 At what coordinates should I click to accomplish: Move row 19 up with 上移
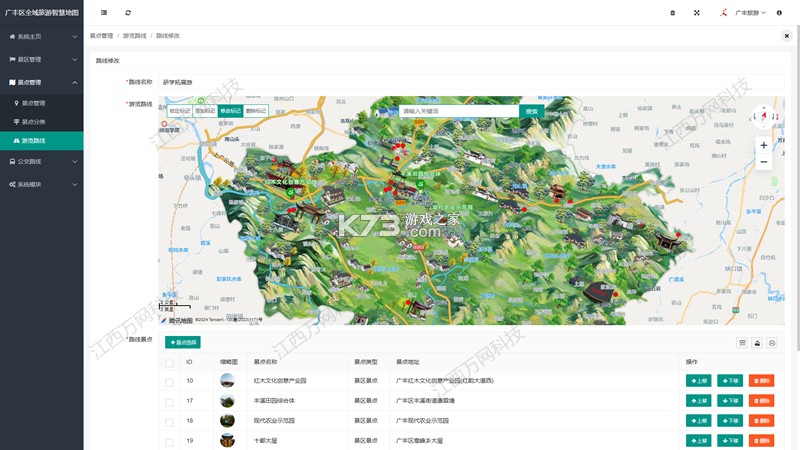point(698,440)
